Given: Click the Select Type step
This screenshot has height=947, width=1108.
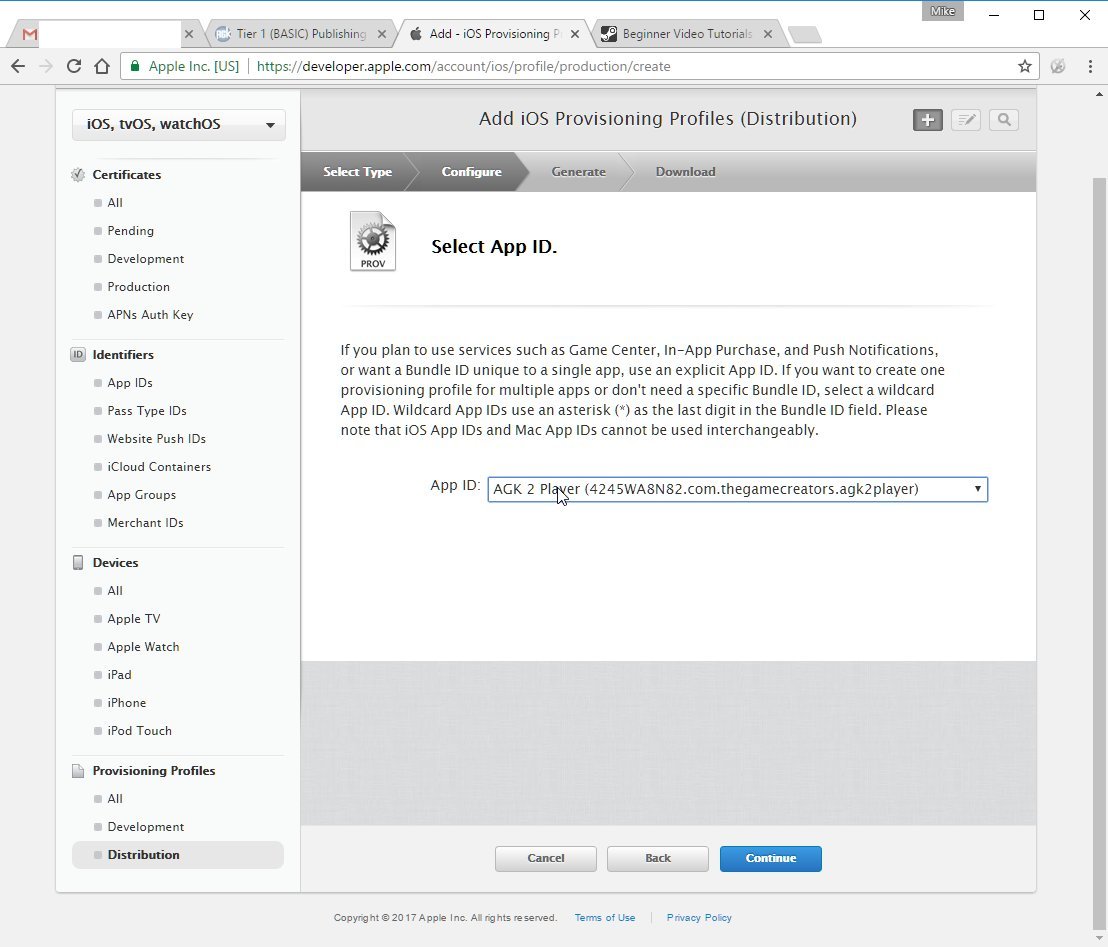Looking at the screenshot, I should click(357, 172).
